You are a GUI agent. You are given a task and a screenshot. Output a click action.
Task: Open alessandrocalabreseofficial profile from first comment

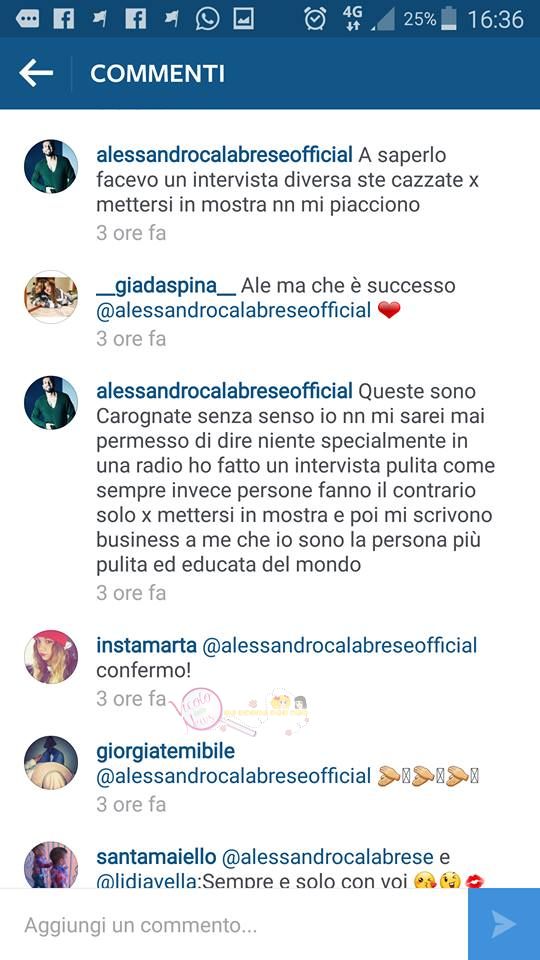pyautogui.click(x=225, y=155)
